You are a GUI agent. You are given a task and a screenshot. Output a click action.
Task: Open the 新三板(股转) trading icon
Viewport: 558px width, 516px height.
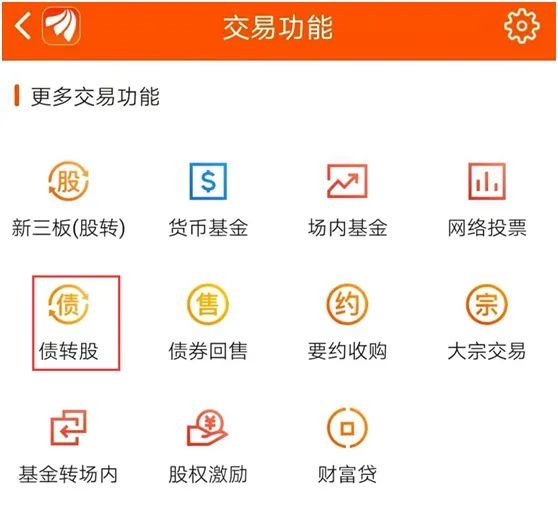coord(68,181)
